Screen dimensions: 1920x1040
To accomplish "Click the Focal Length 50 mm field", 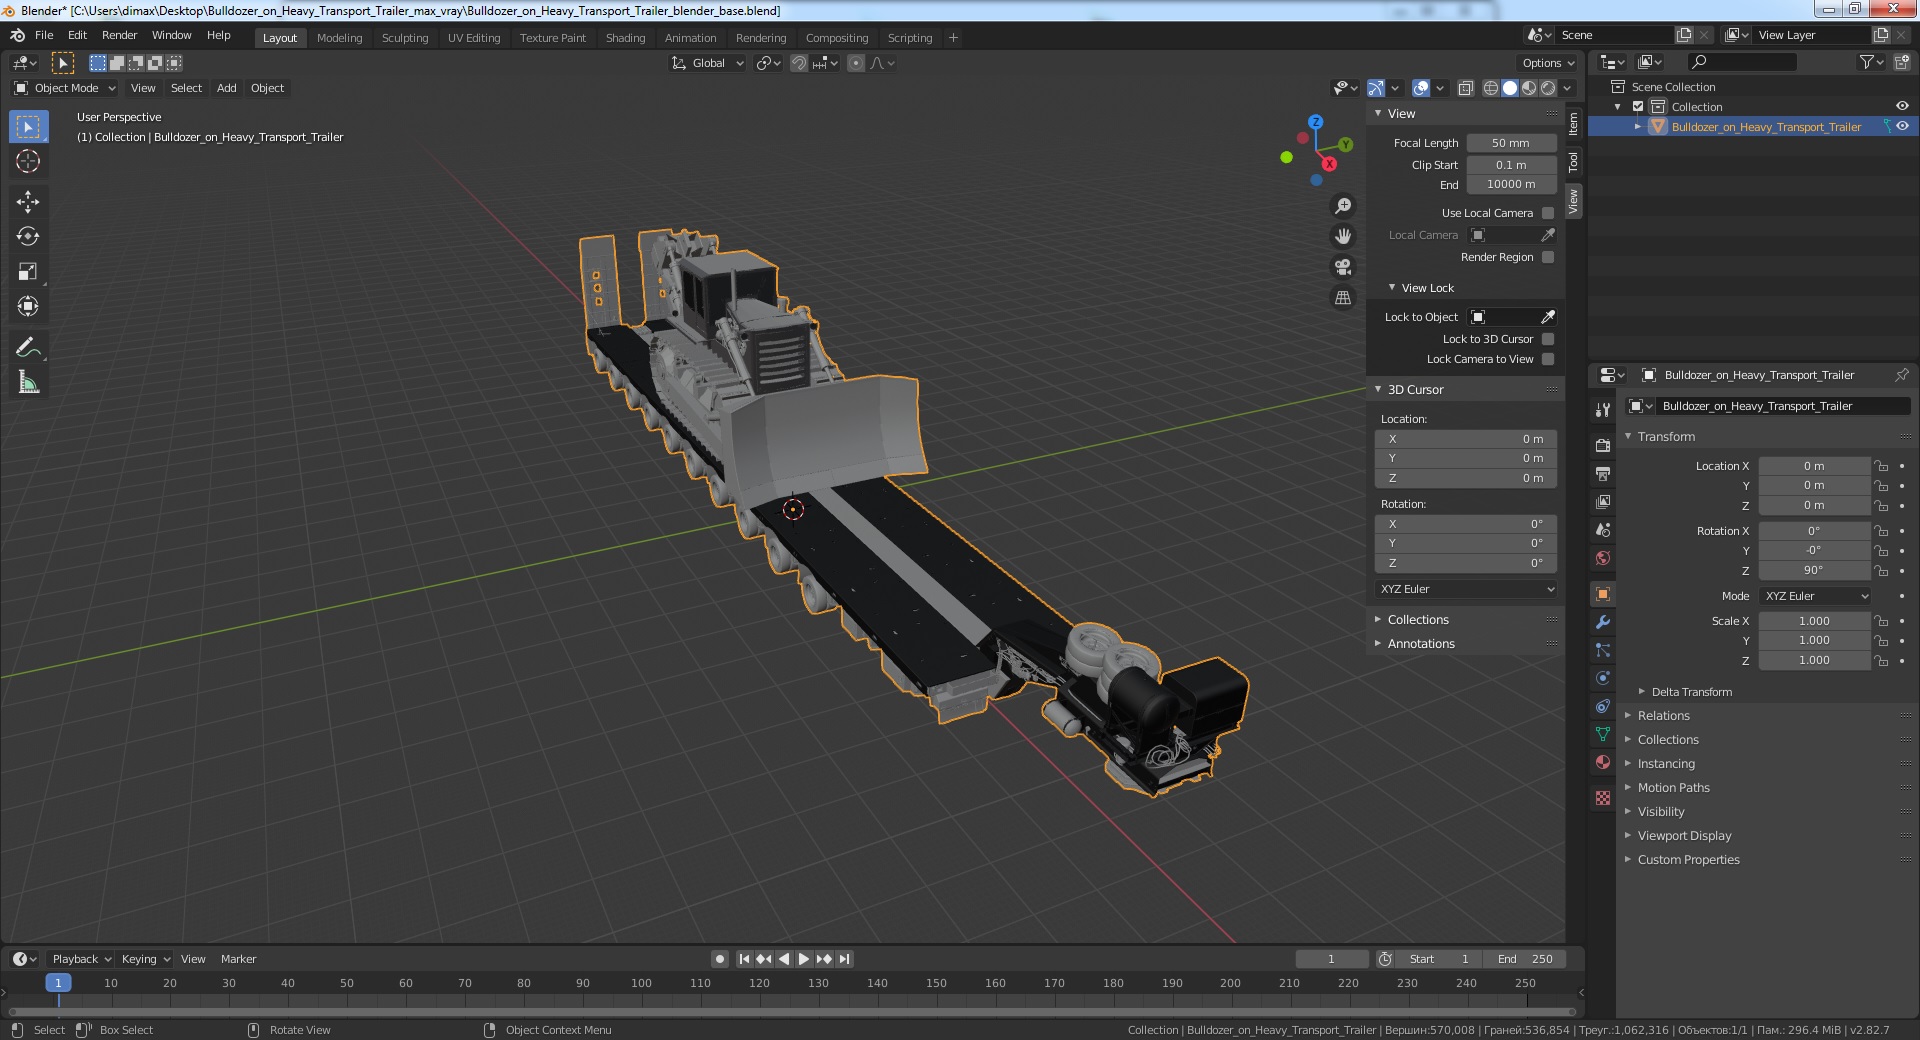I will point(1511,143).
